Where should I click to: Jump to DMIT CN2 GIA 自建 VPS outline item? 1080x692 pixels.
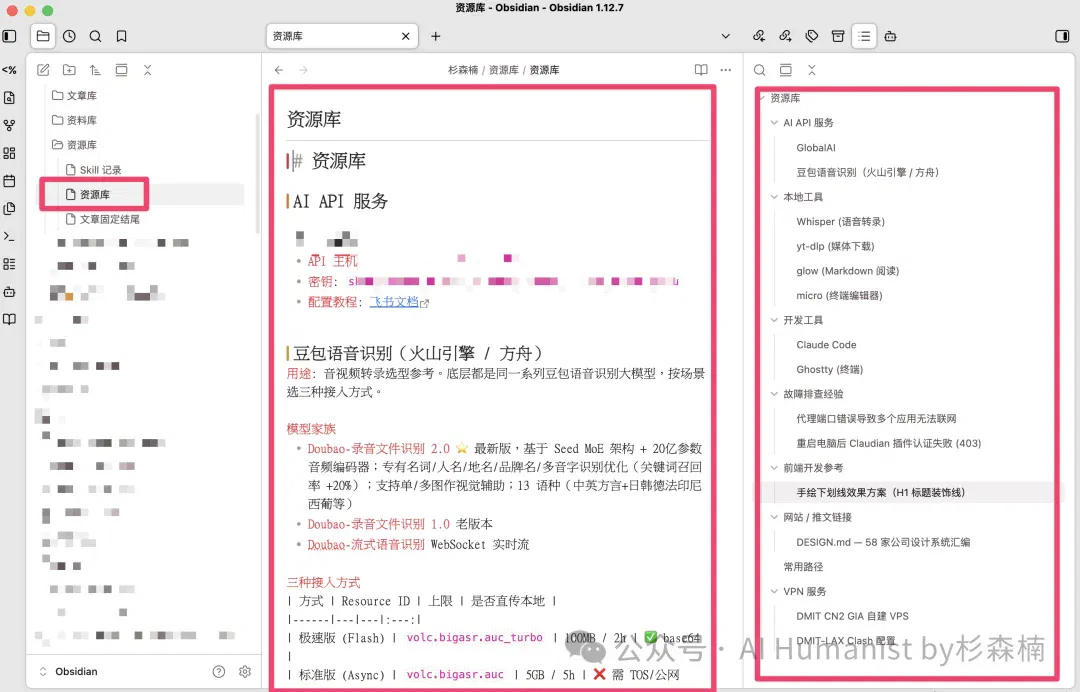click(852, 616)
